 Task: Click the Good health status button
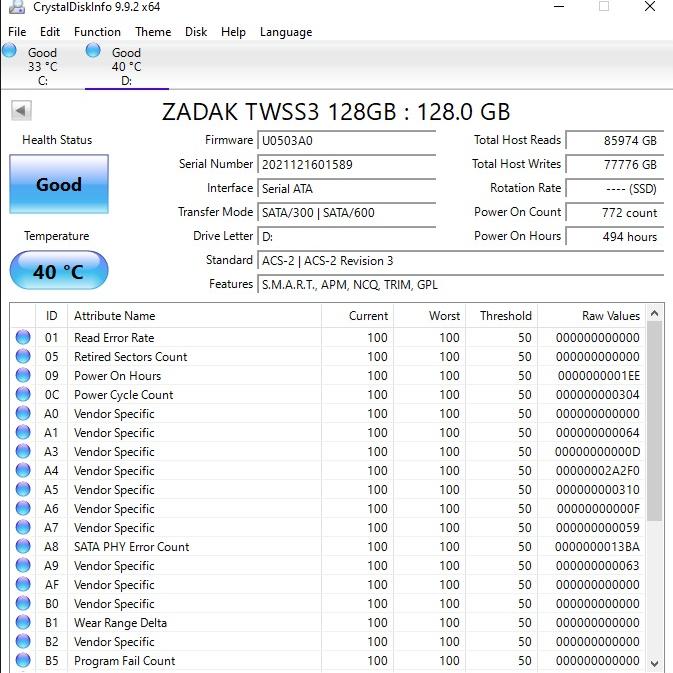(x=59, y=184)
